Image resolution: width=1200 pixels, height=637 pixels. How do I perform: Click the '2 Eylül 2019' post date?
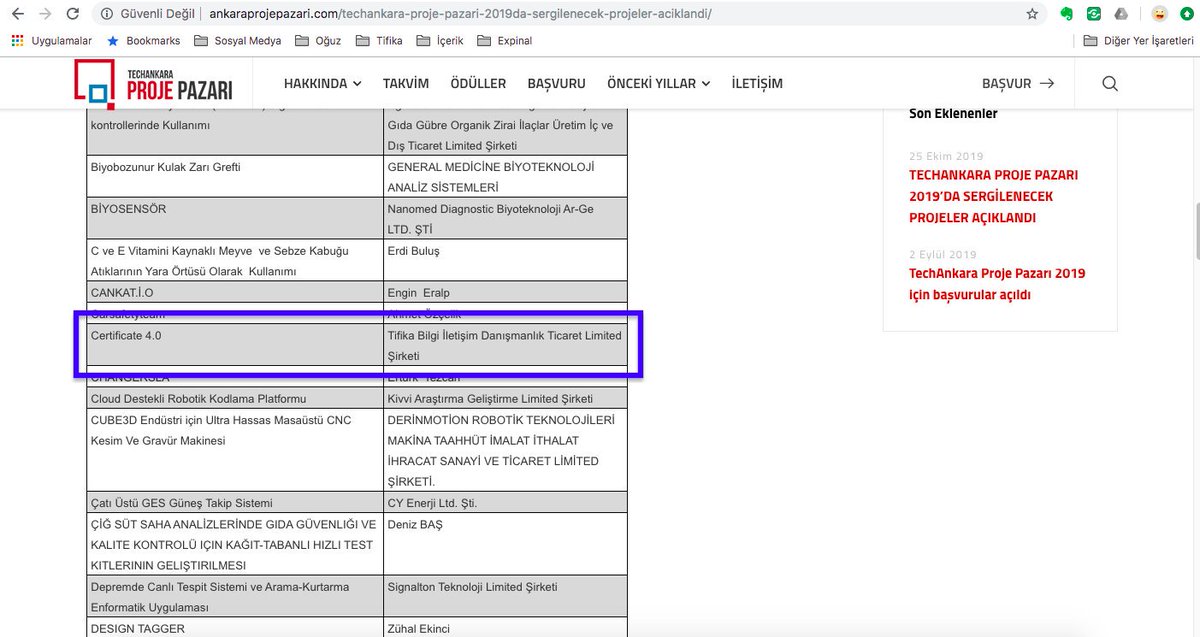(x=943, y=254)
